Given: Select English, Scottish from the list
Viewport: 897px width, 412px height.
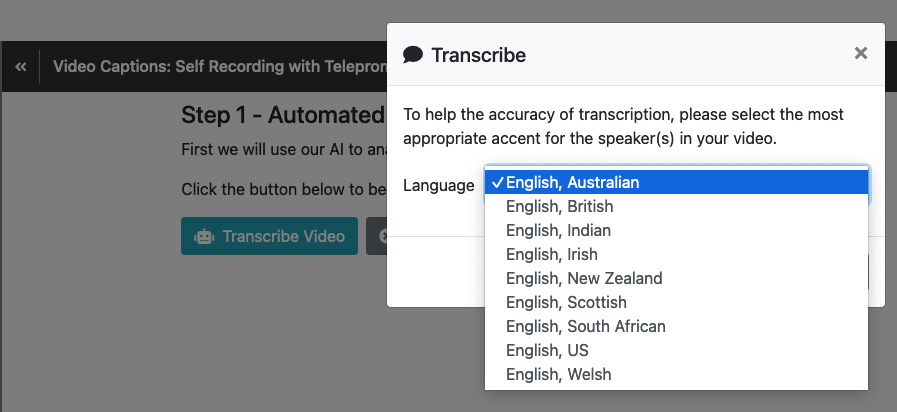Looking at the screenshot, I should pos(676,302).
